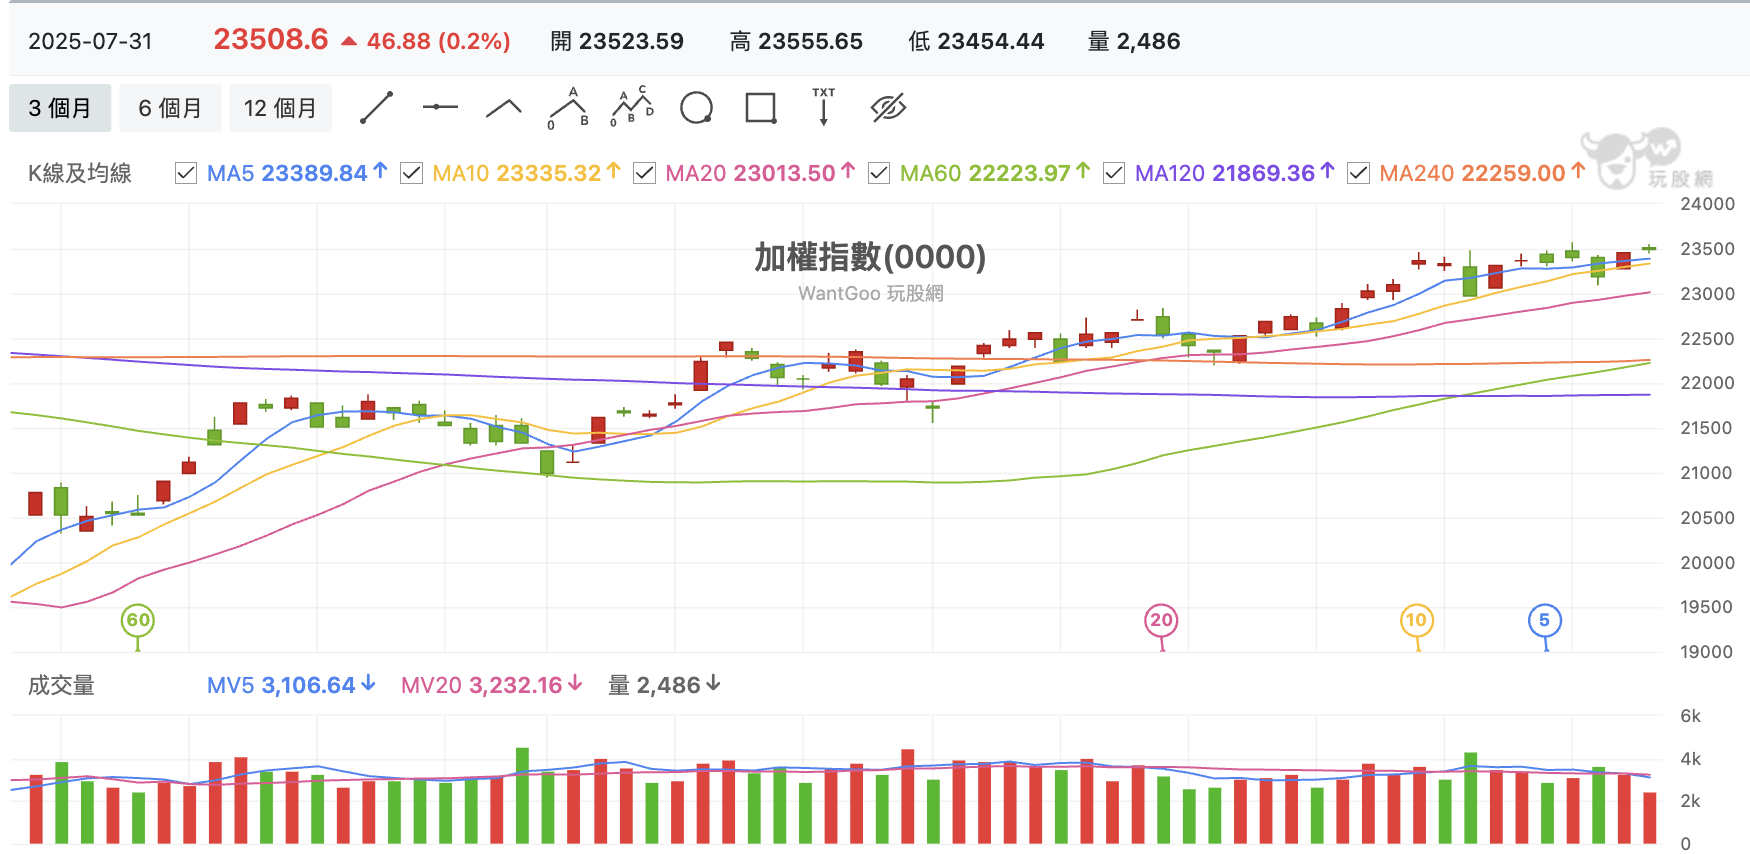Image resolution: width=1750 pixels, height=854 pixels.
Task: Click the MA240 22259.00 label
Action: 1482,173
